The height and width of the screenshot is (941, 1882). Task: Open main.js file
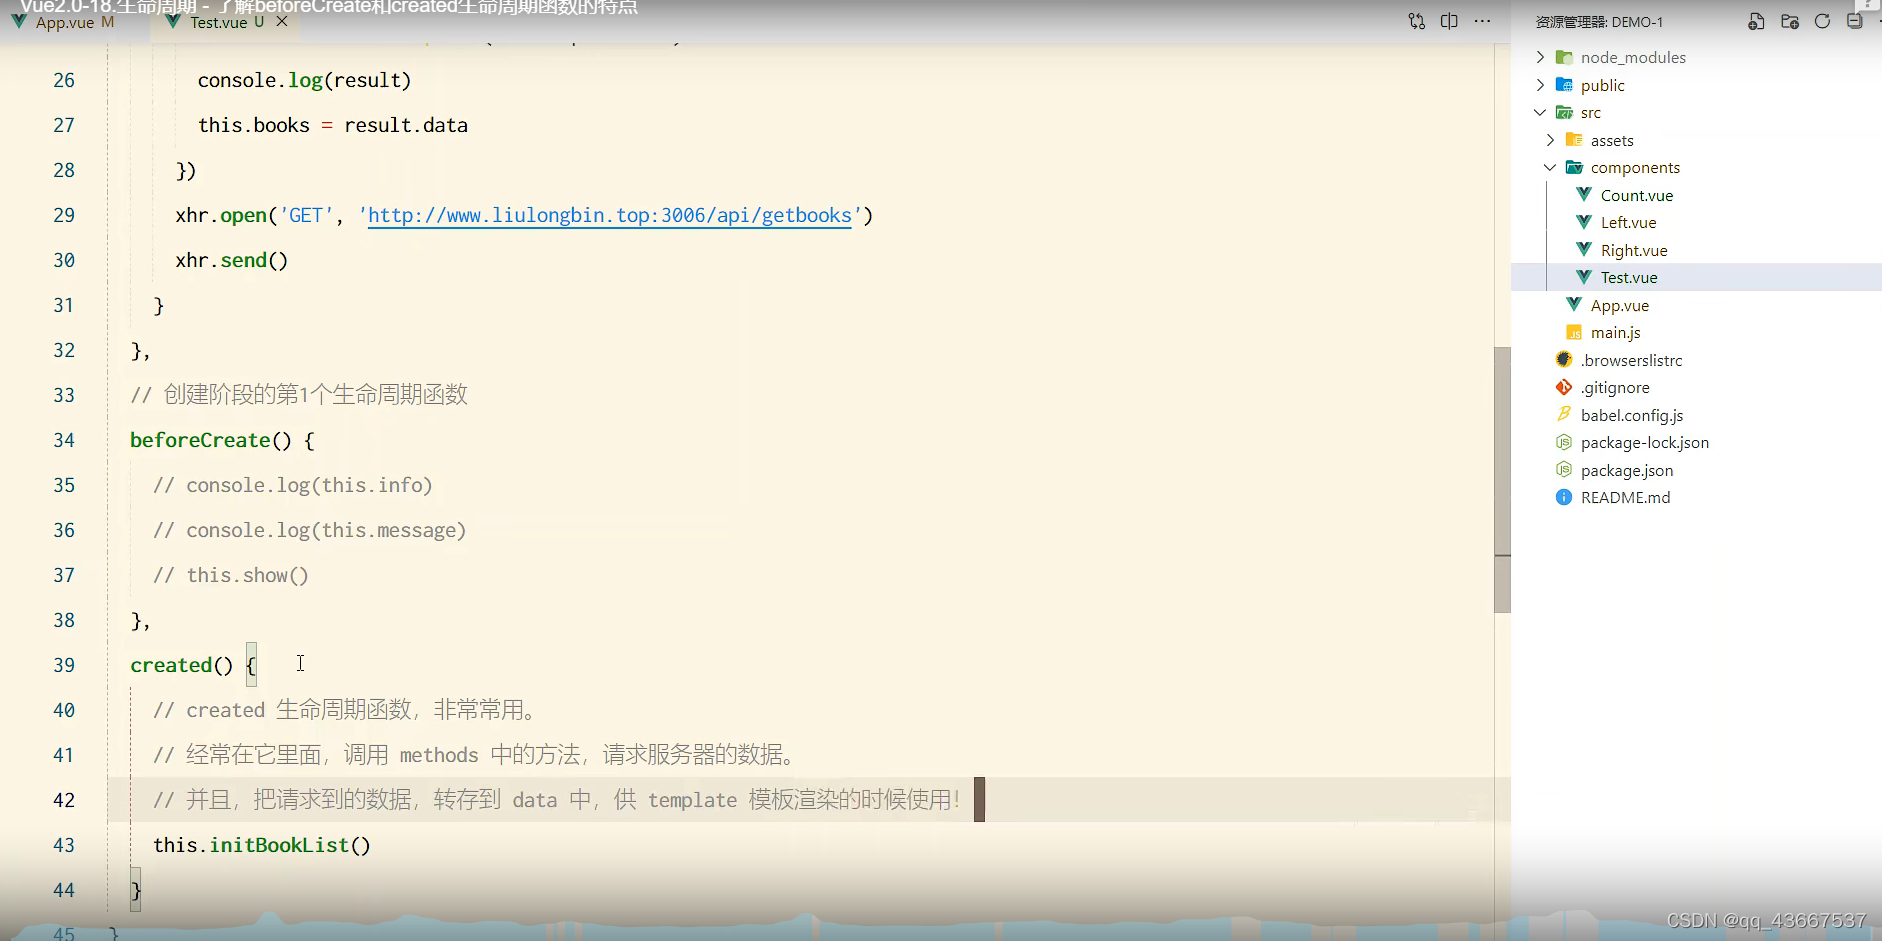tap(1616, 332)
